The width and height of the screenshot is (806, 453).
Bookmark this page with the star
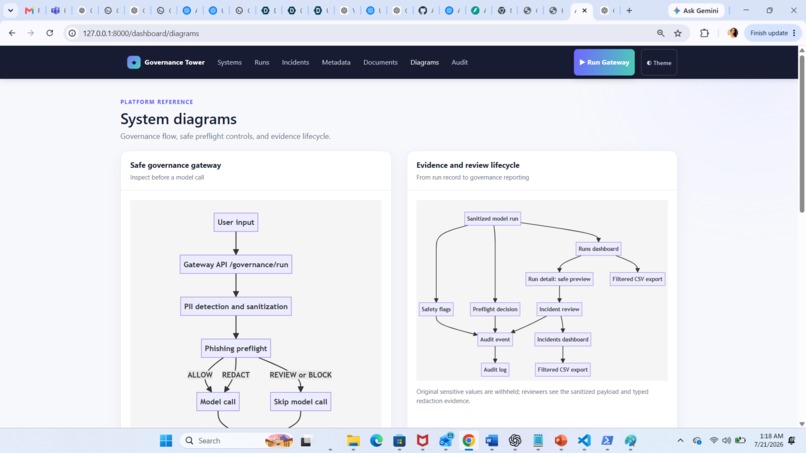678,33
